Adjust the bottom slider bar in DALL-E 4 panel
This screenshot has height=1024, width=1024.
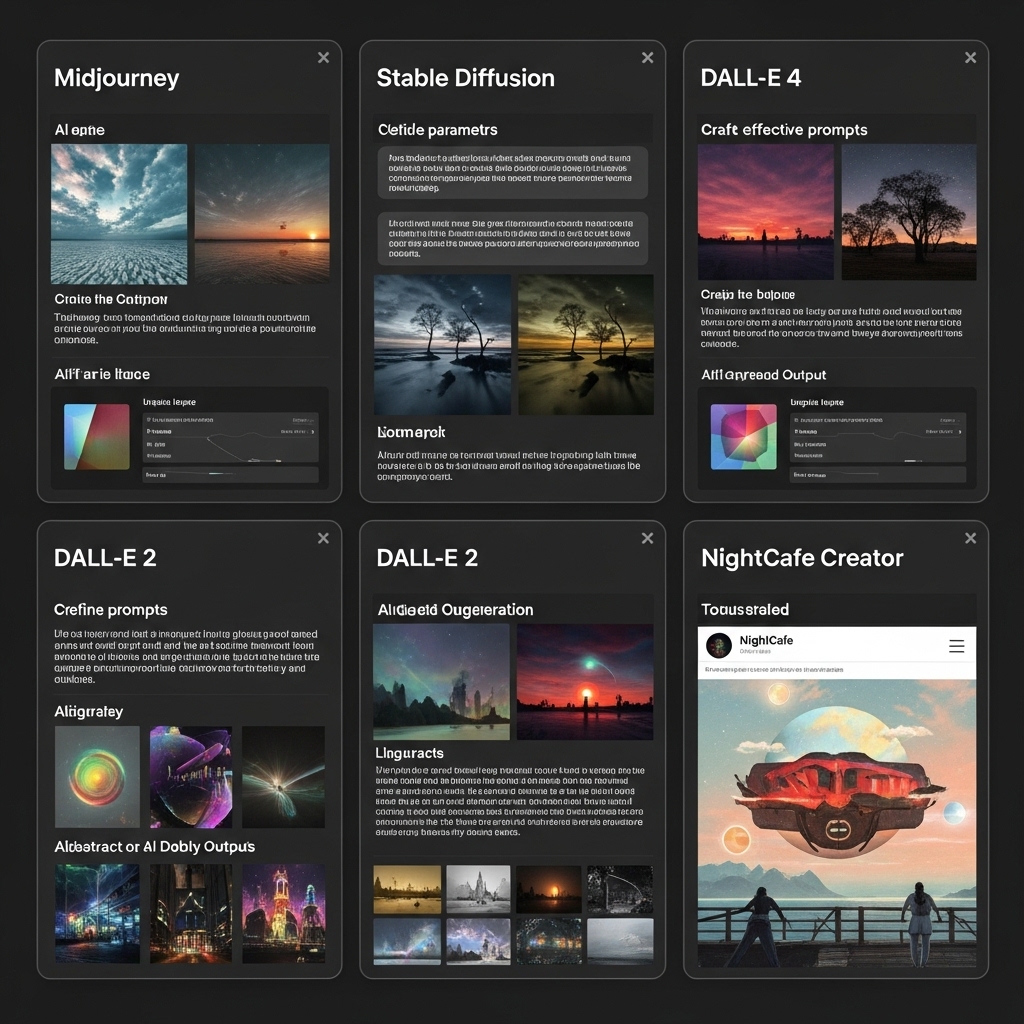[878, 475]
